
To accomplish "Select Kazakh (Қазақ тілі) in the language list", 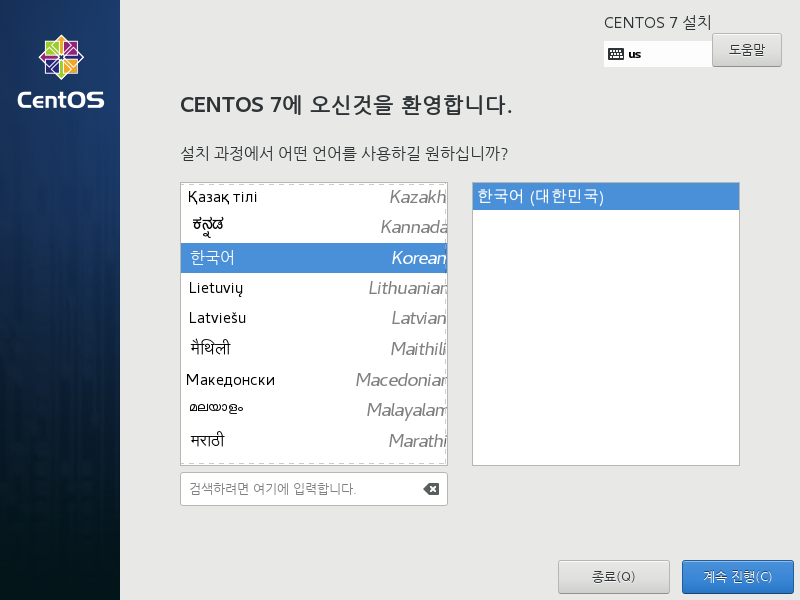I will point(314,197).
